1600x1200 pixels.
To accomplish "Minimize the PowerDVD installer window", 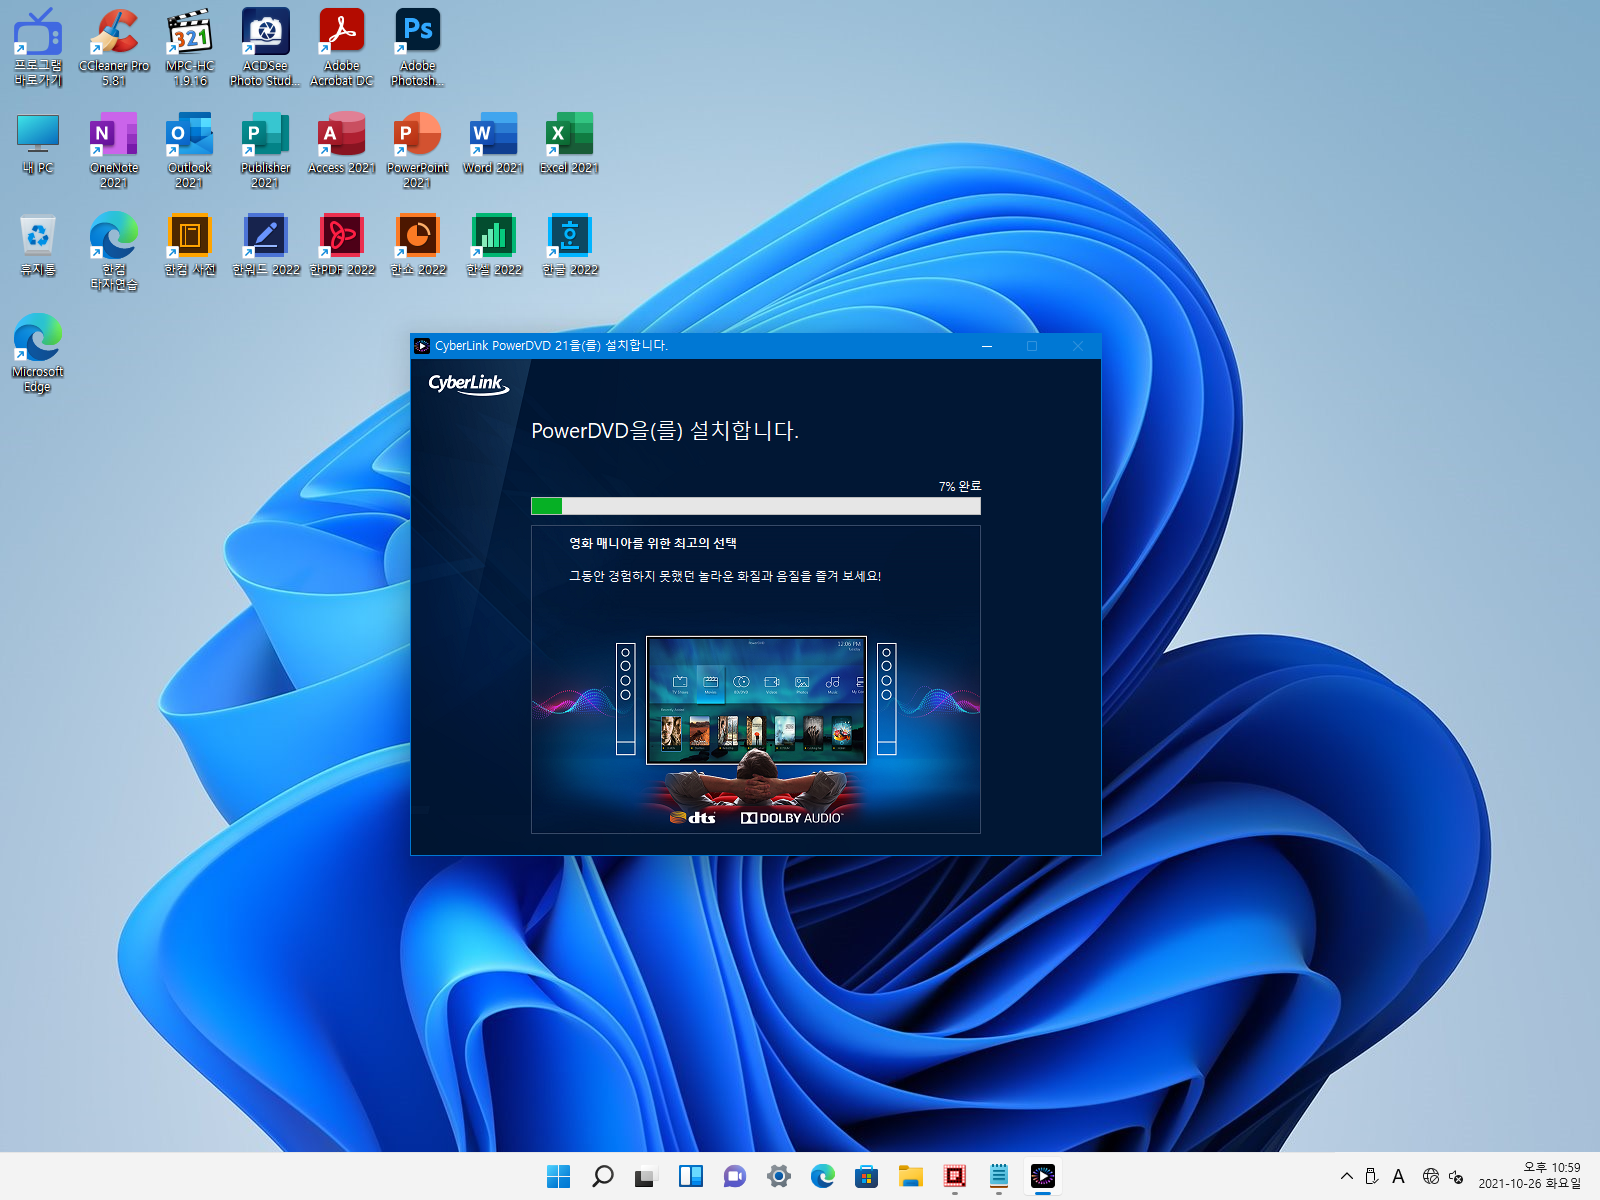I will tap(987, 346).
